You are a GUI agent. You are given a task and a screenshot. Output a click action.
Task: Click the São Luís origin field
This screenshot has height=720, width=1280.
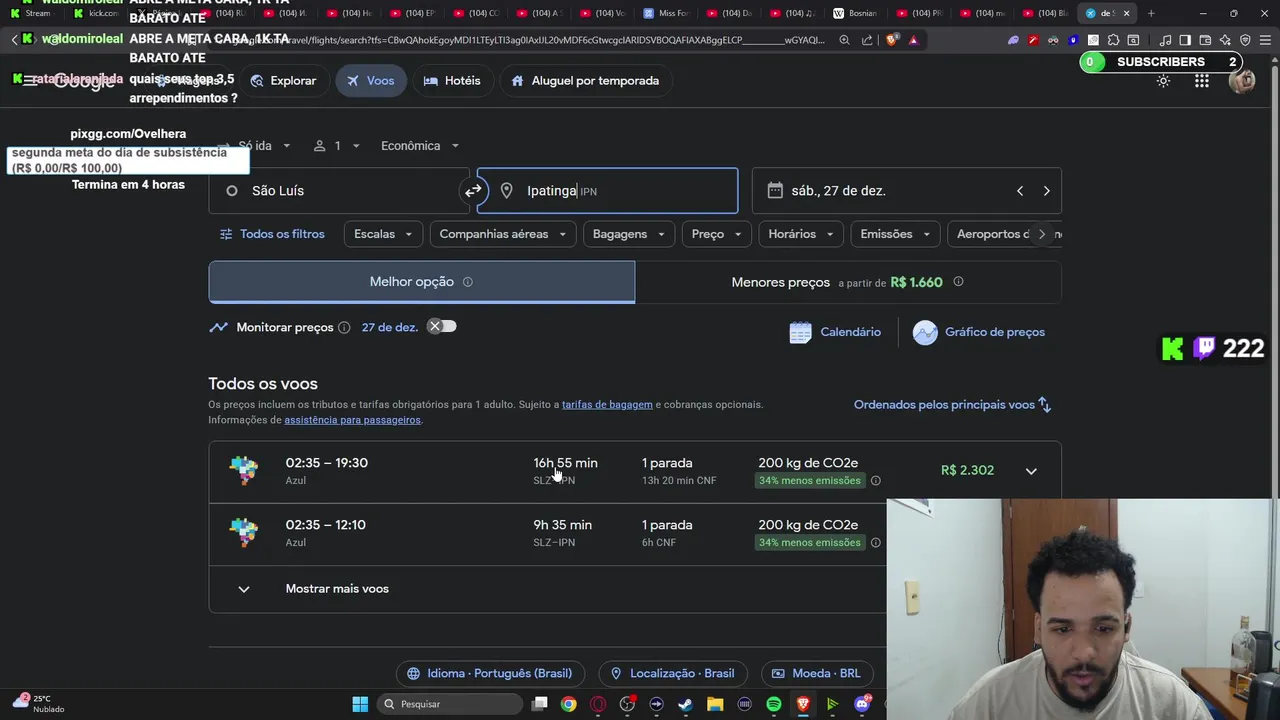point(338,191)
